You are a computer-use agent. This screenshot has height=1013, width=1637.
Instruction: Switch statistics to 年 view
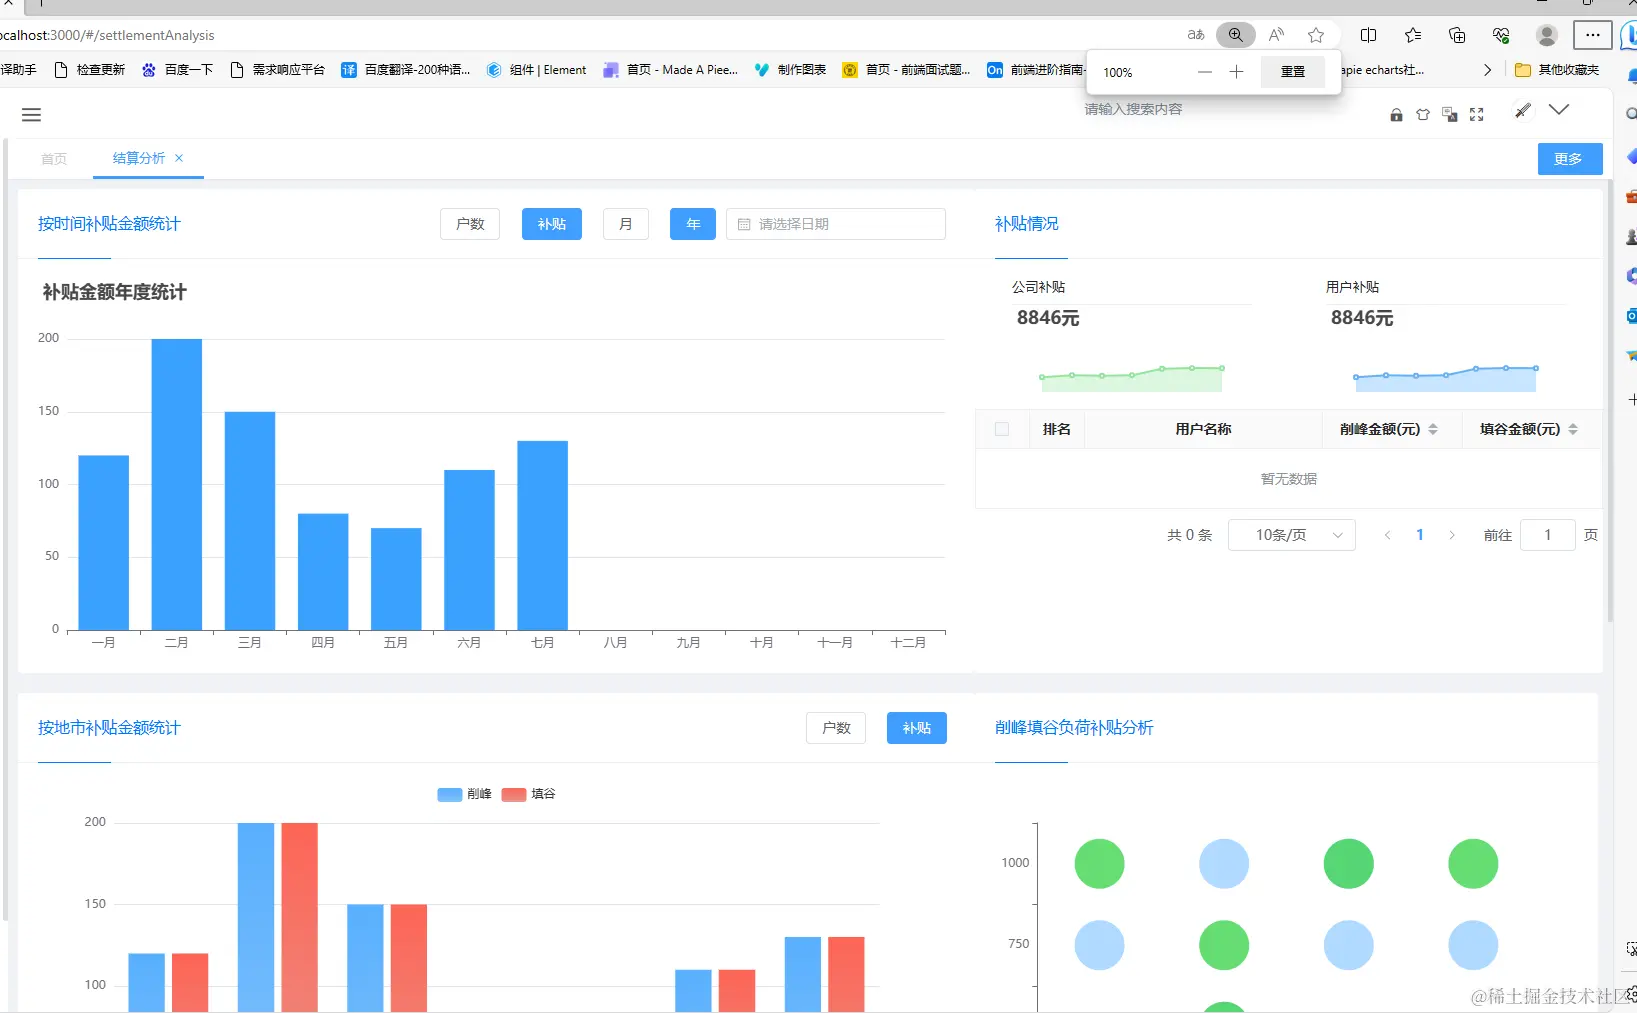tap(693, 224)
